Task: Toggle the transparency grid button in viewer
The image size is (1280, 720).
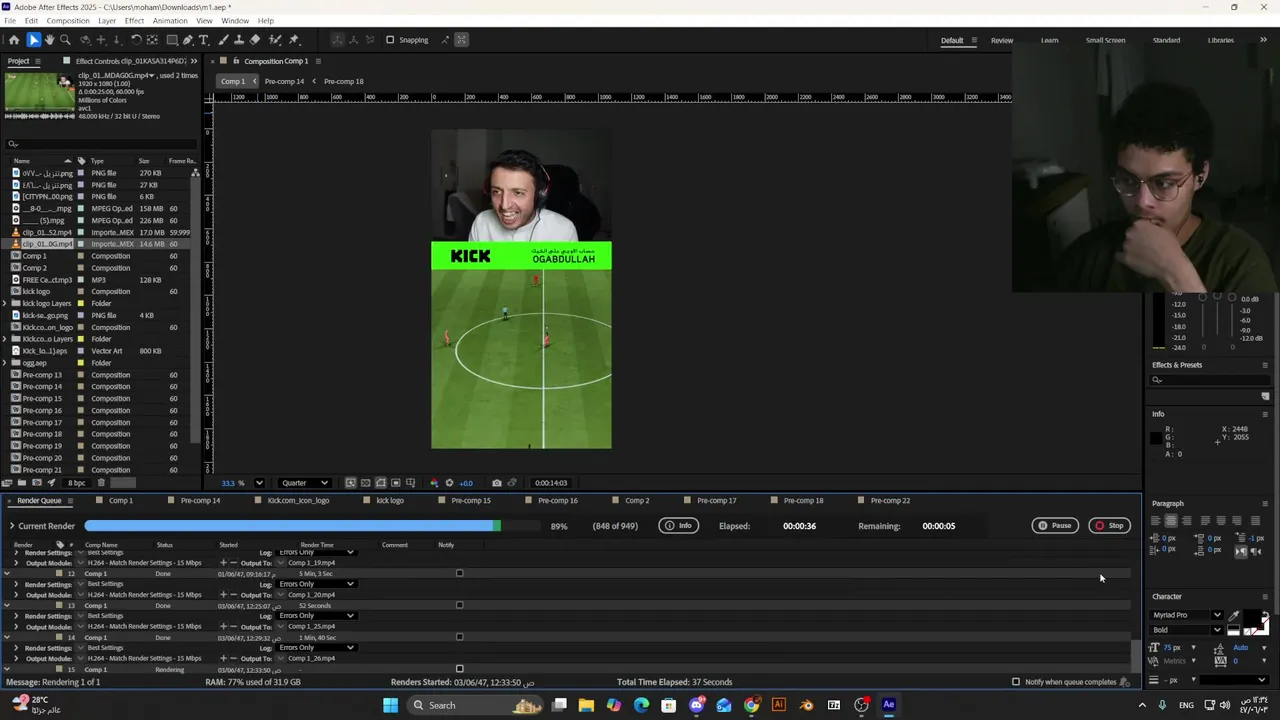Action: click(x=365, y=483)
